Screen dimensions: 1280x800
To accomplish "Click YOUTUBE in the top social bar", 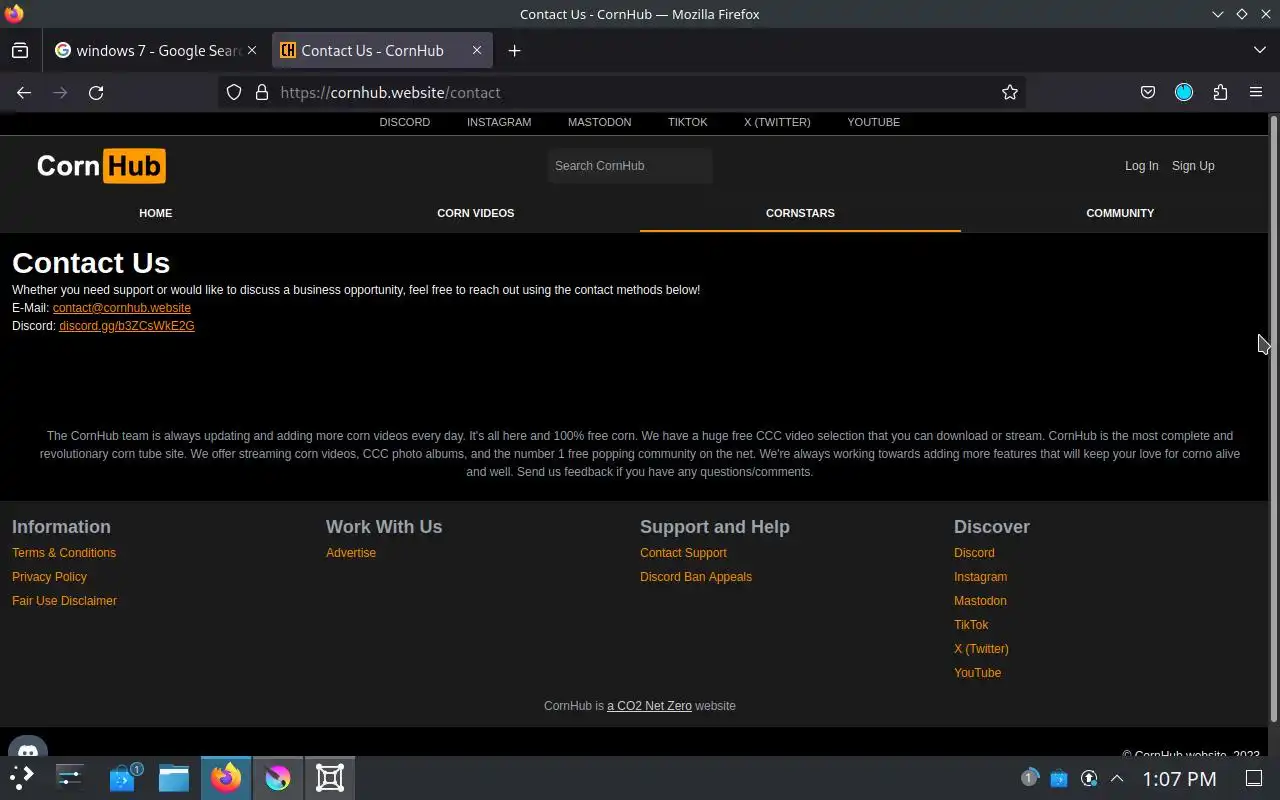I will (873, 122).
